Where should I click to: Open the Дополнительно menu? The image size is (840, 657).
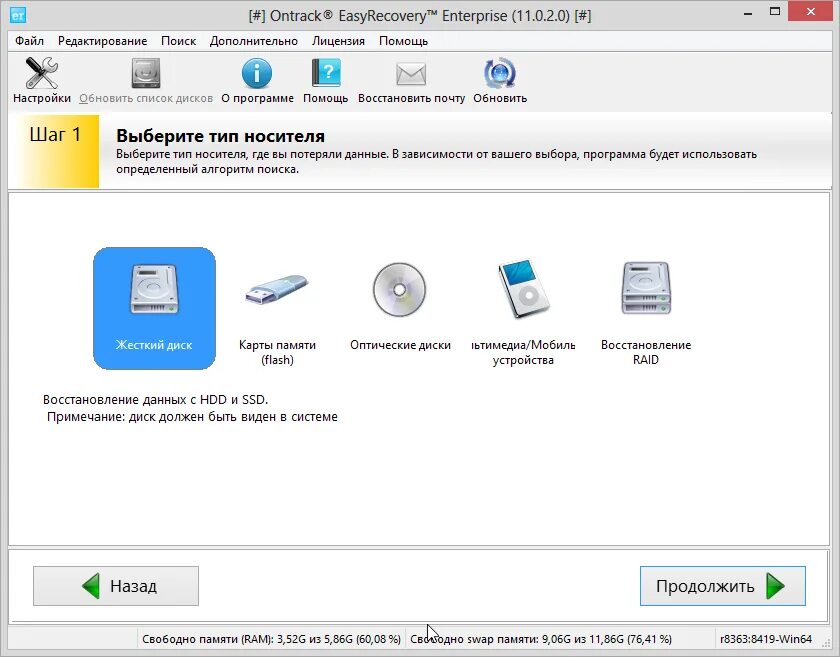point(253,41)
